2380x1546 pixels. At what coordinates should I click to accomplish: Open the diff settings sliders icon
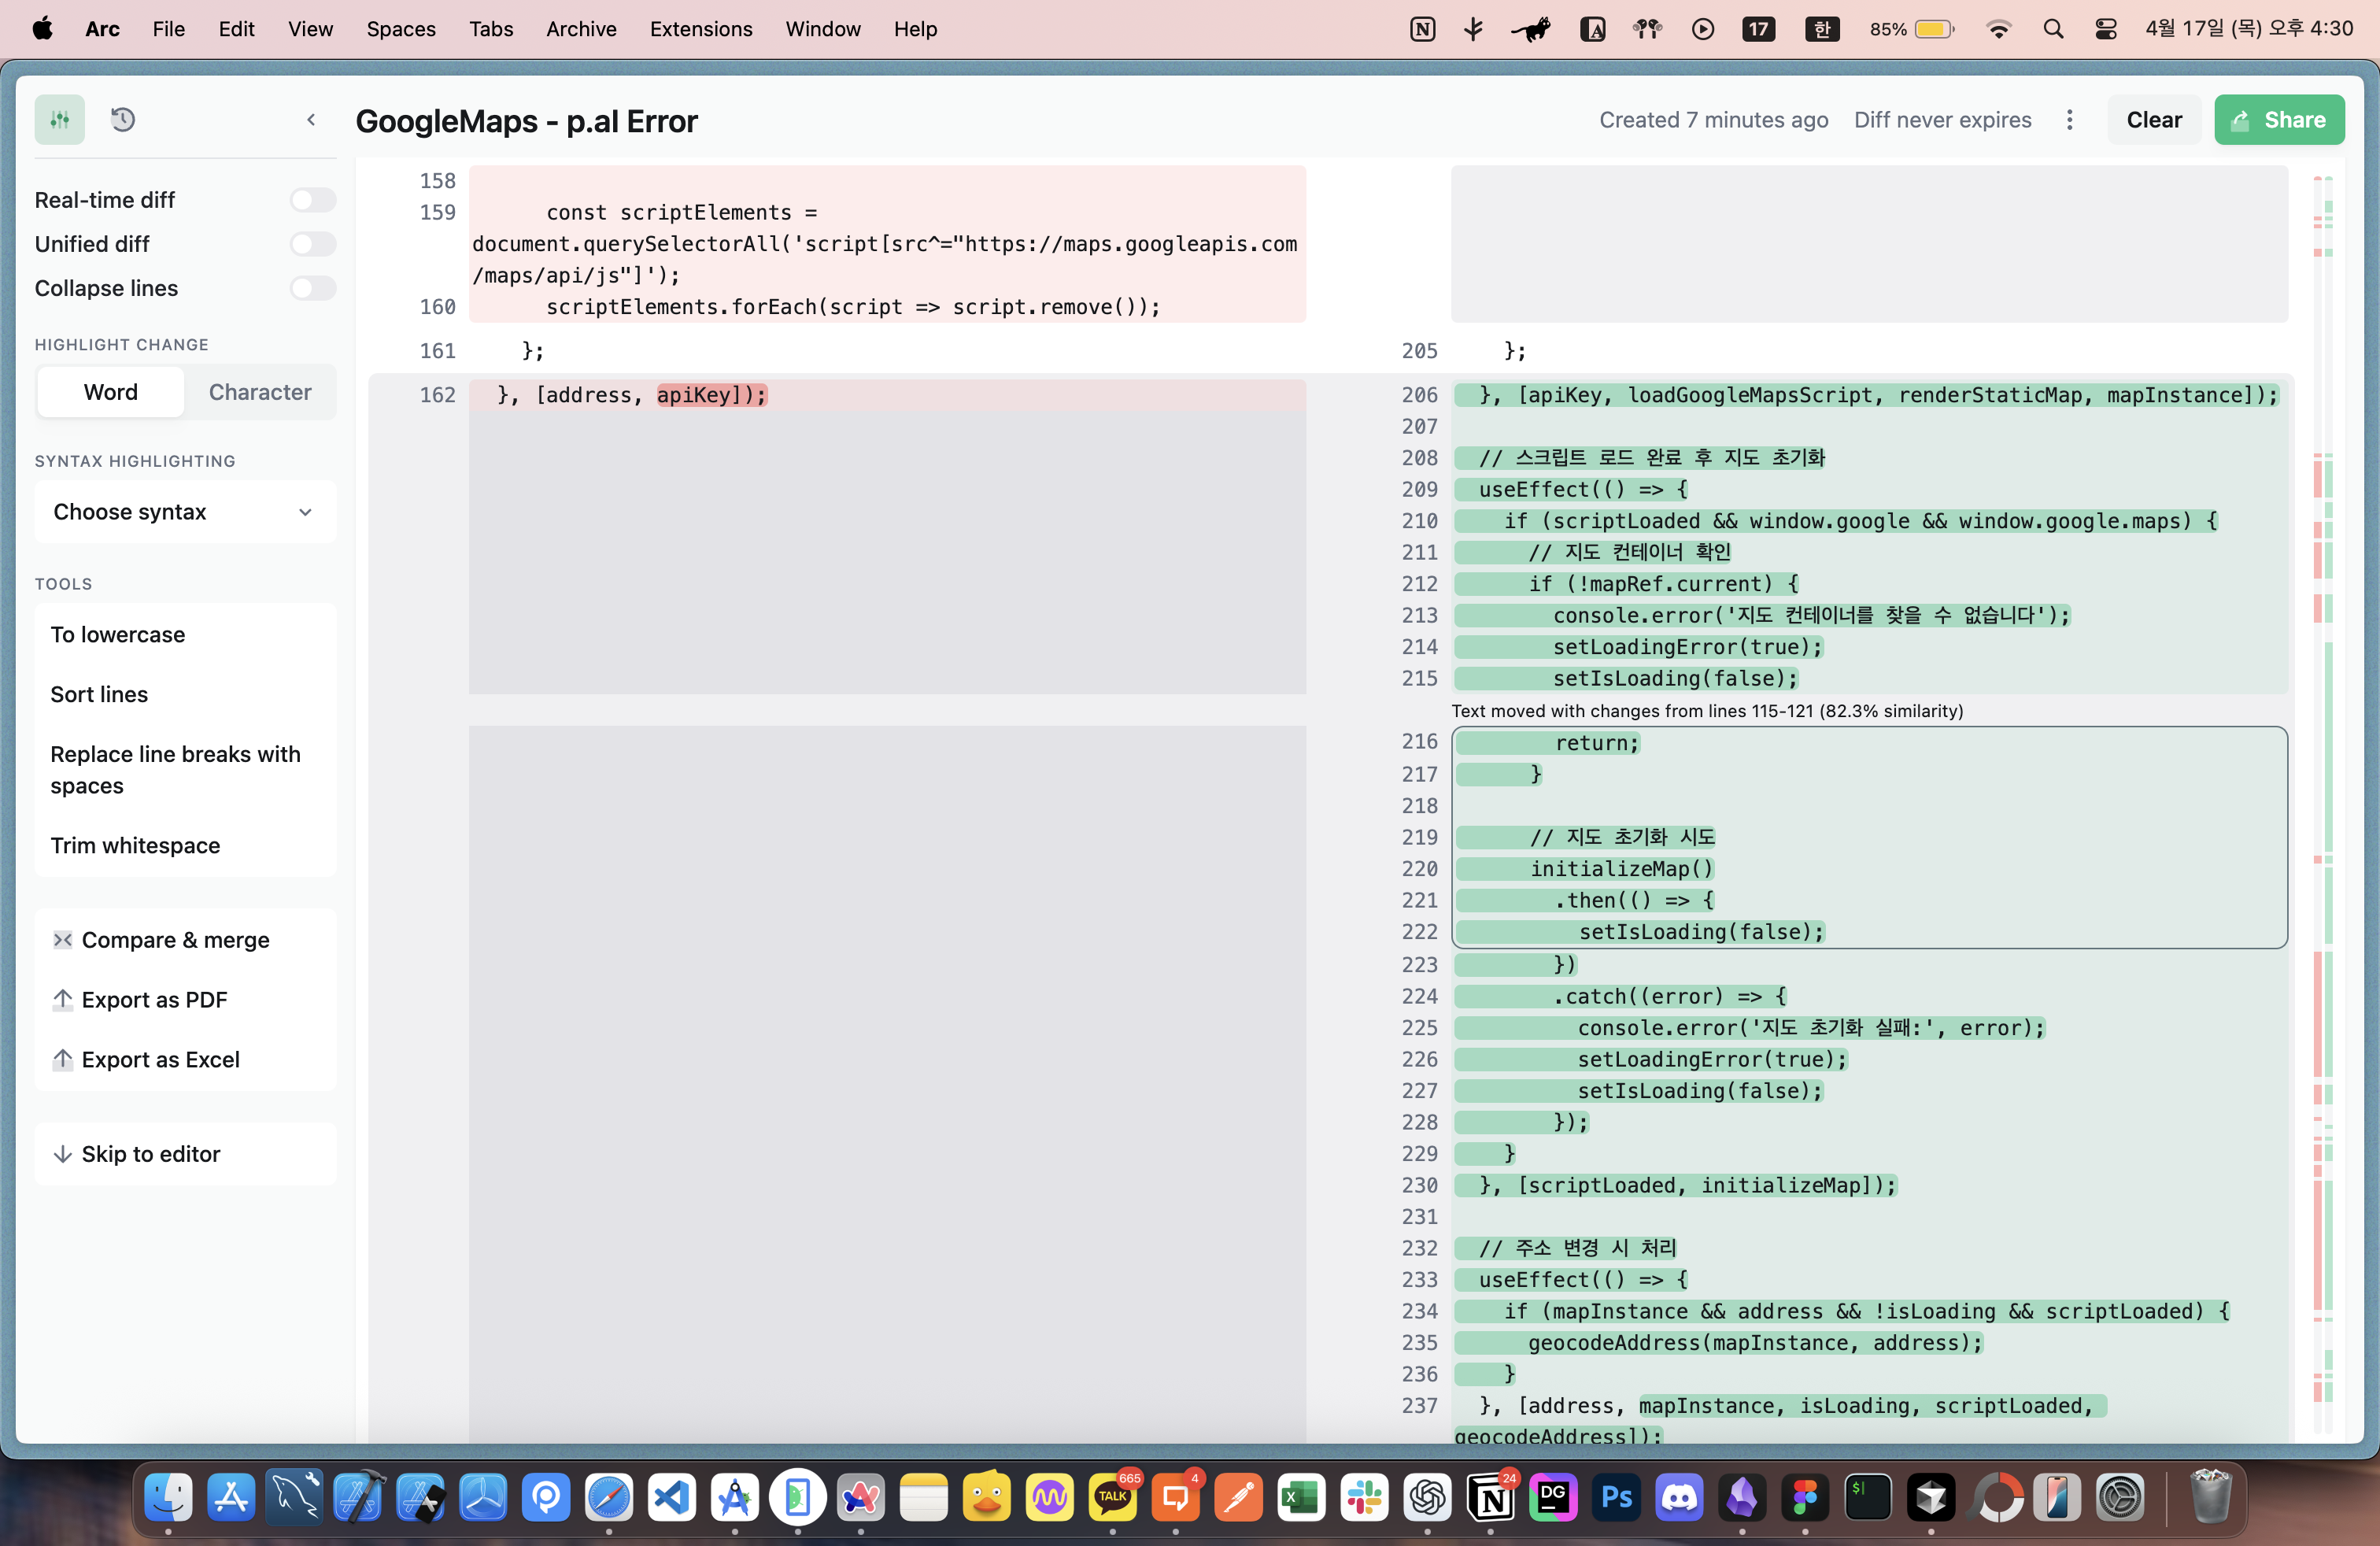[x=60, y=120]
